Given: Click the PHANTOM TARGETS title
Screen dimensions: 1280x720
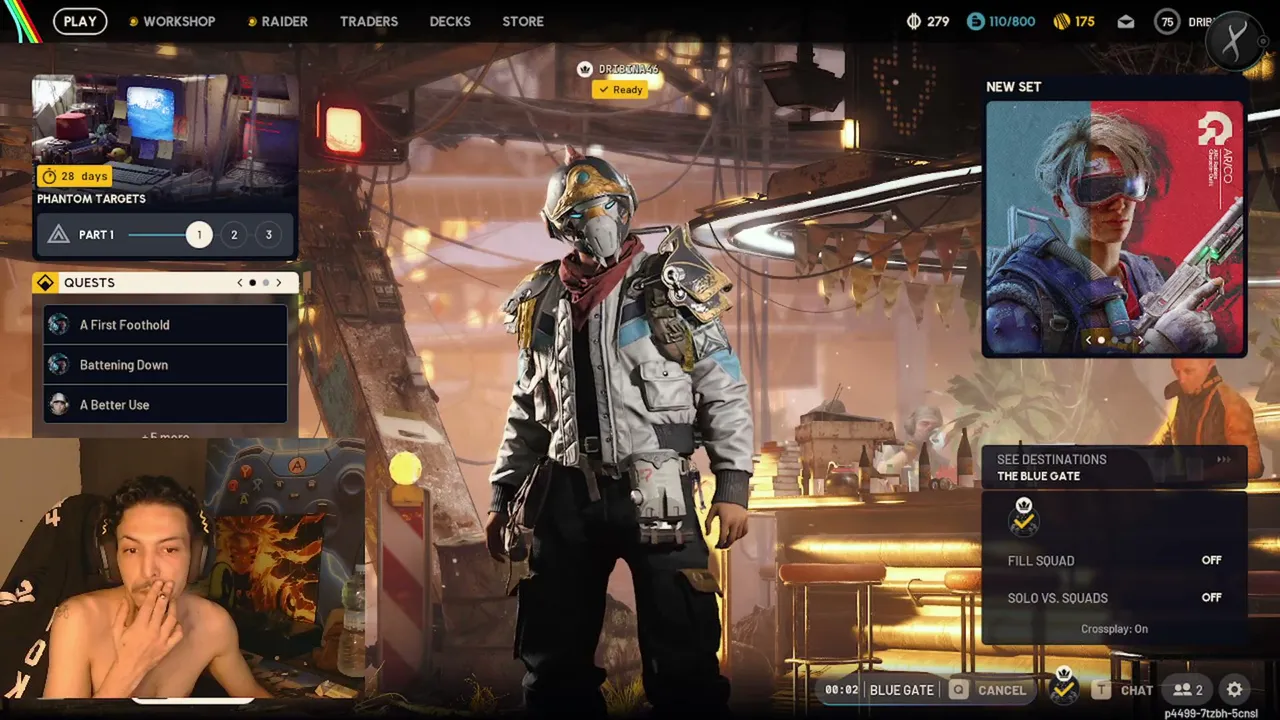Looking at the screenshot, I should (91, 199).
